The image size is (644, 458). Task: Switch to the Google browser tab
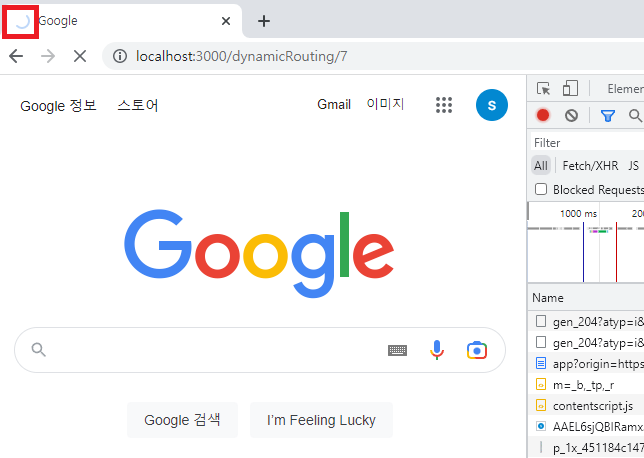[121, 21]
